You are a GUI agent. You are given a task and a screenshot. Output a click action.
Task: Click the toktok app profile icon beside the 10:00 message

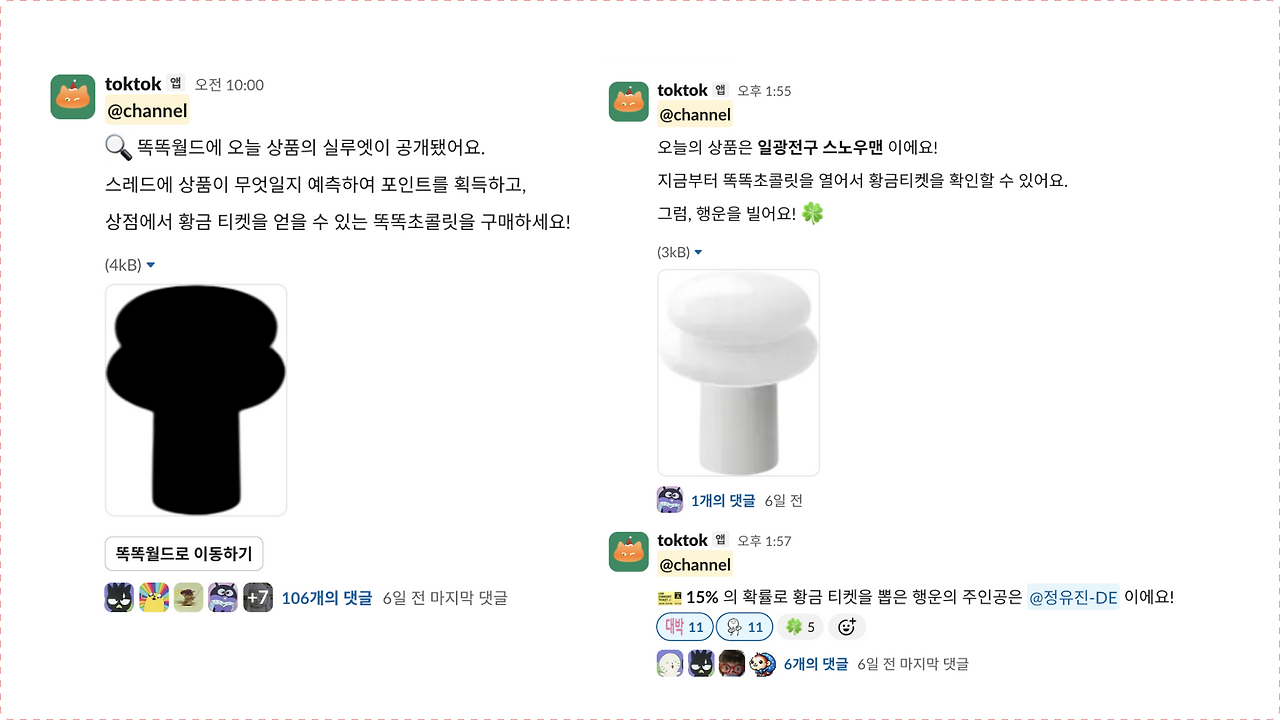point(73,96)
